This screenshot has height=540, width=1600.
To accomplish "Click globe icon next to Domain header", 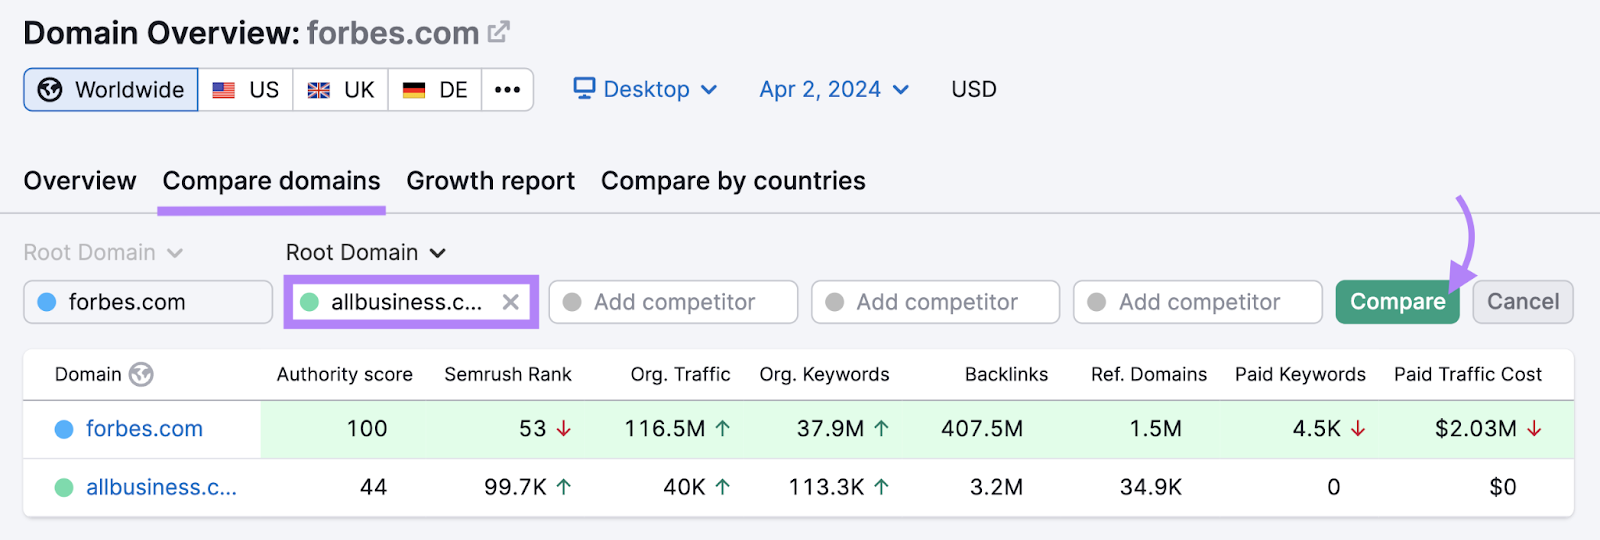I will click(x=141, y=375).
